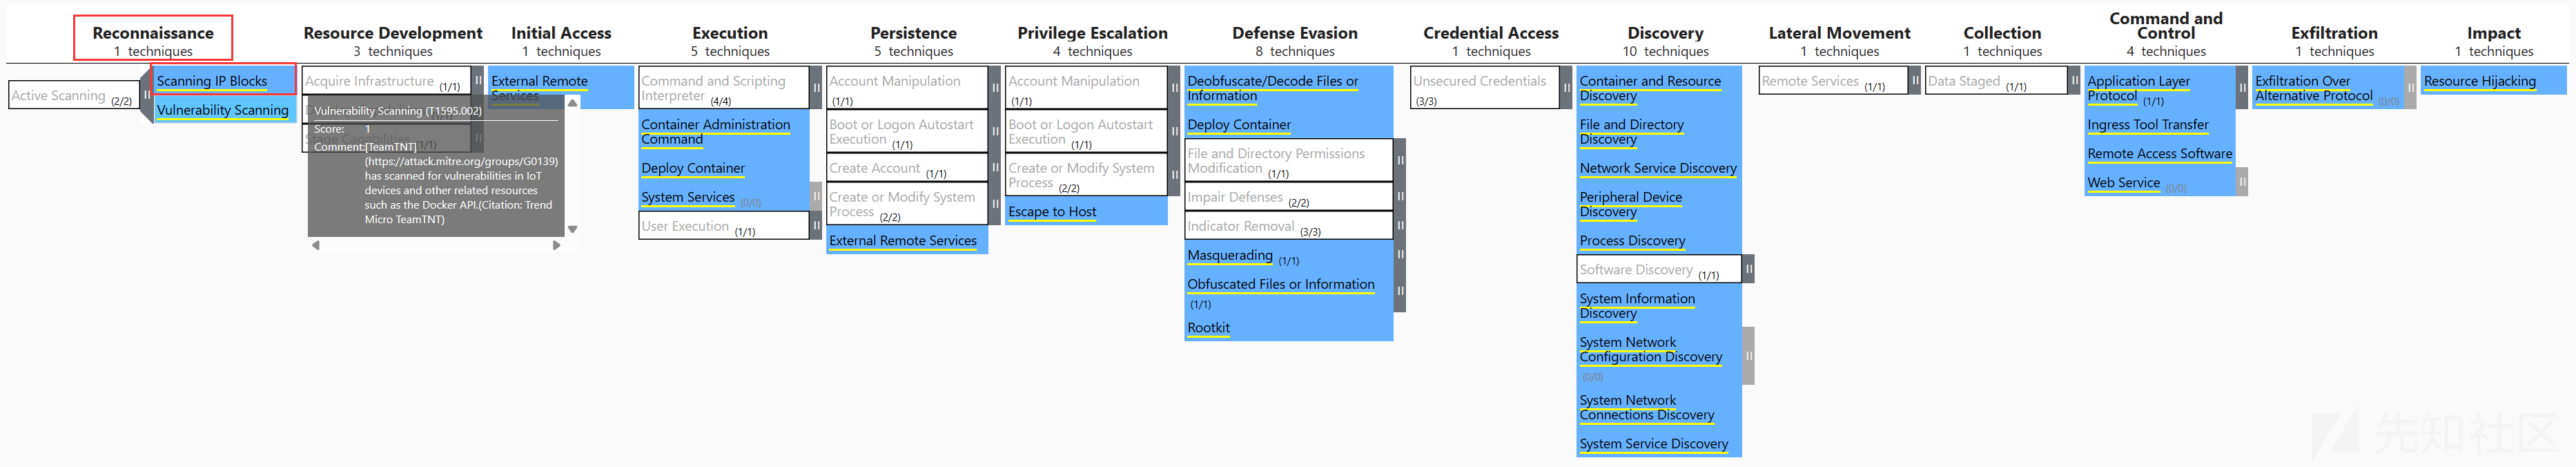Screen dimensions: 2576x467
Task: Expand Acquire Infrastructure sub-techniques handle
Action: (x=479, y=80)
